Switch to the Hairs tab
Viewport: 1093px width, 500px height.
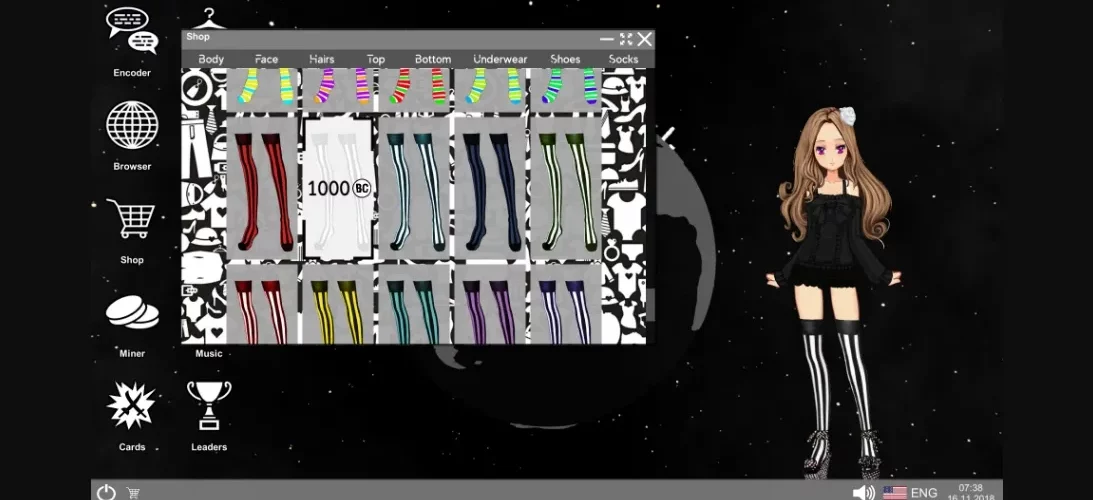(x=321, y=59)
